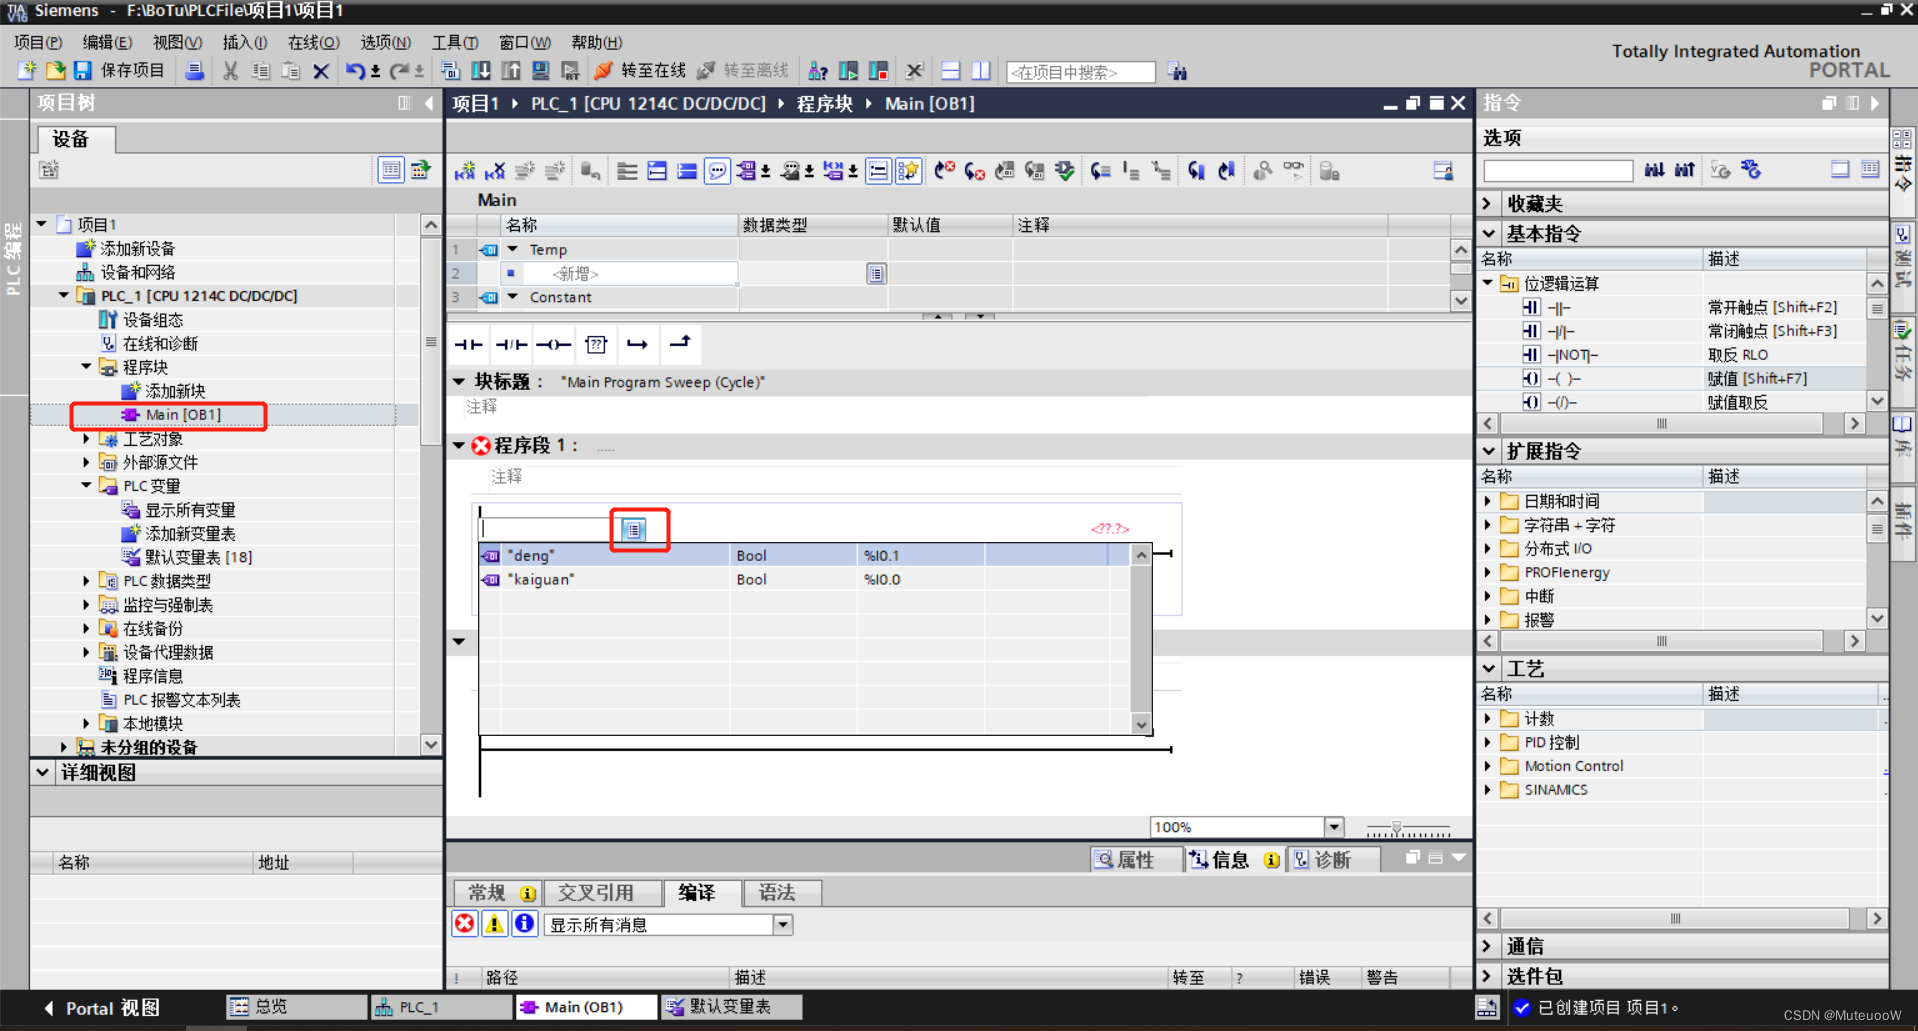Adjust the editor zoom slider
Screen dimensions: 1918x1031
coord(1397,828)
